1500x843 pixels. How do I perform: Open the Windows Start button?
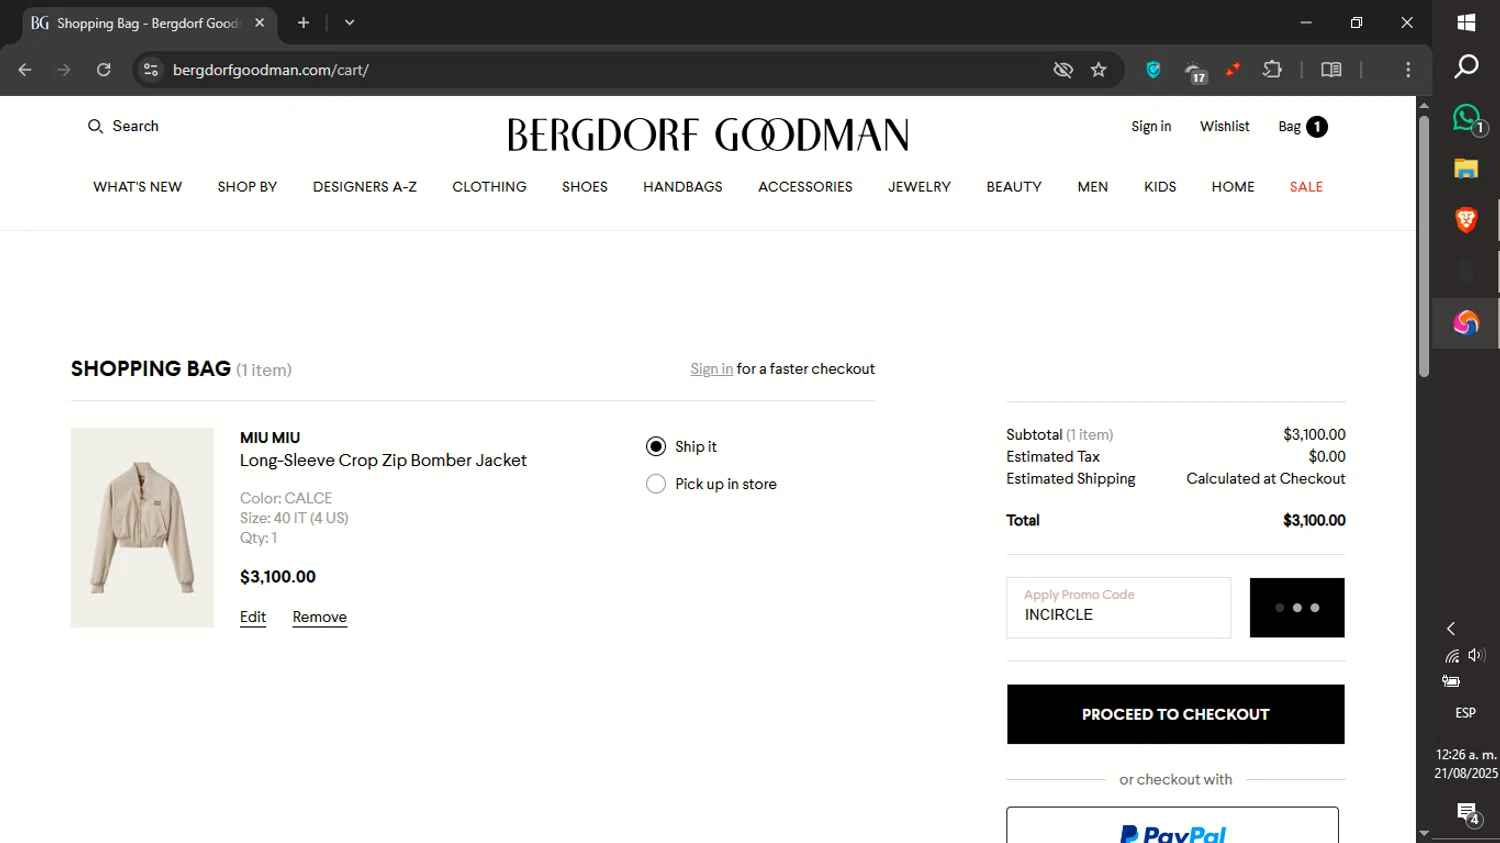[1466, 22]
